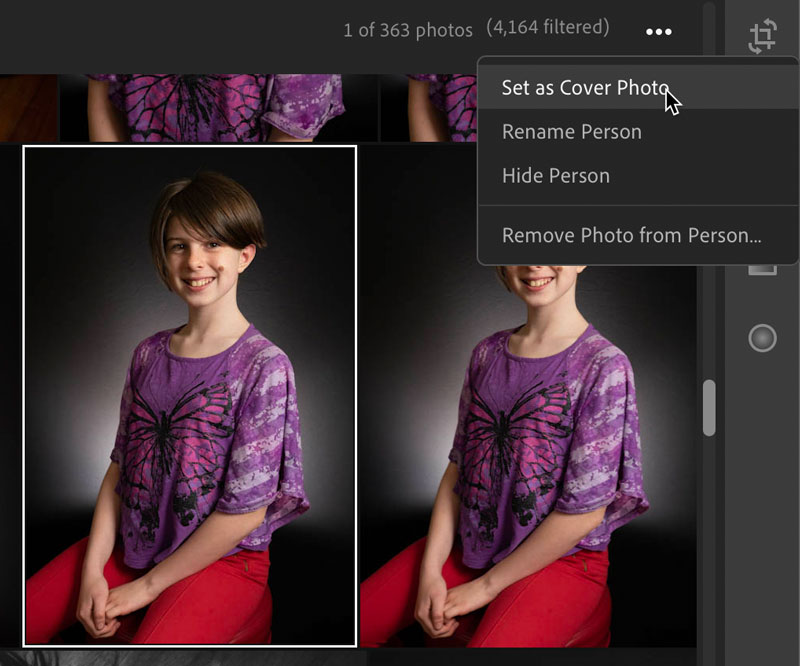800x666 pixels.
Task: Click the '1 of 363 photos' count
Action: [408, 30]
